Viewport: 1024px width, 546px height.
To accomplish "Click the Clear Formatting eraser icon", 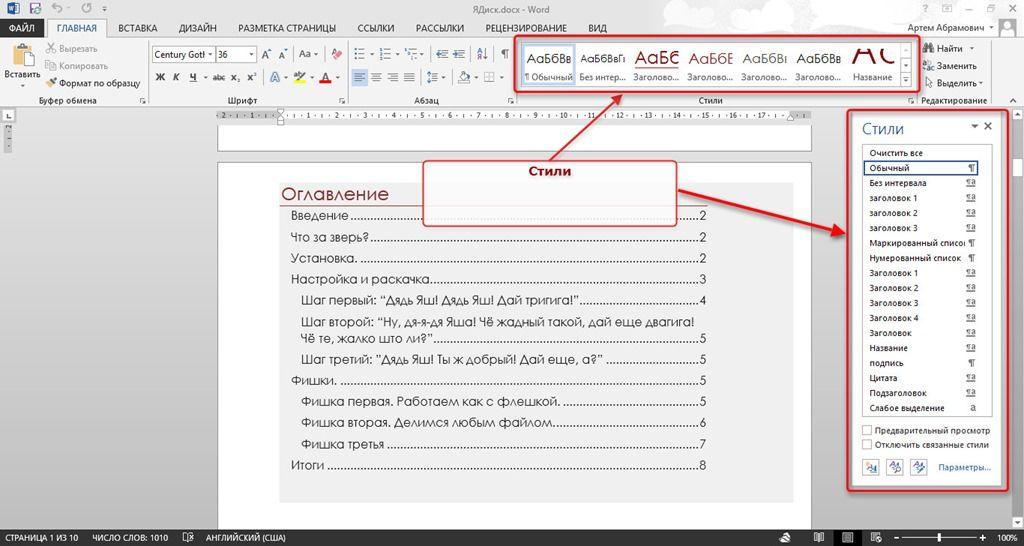I will (337, 55).
